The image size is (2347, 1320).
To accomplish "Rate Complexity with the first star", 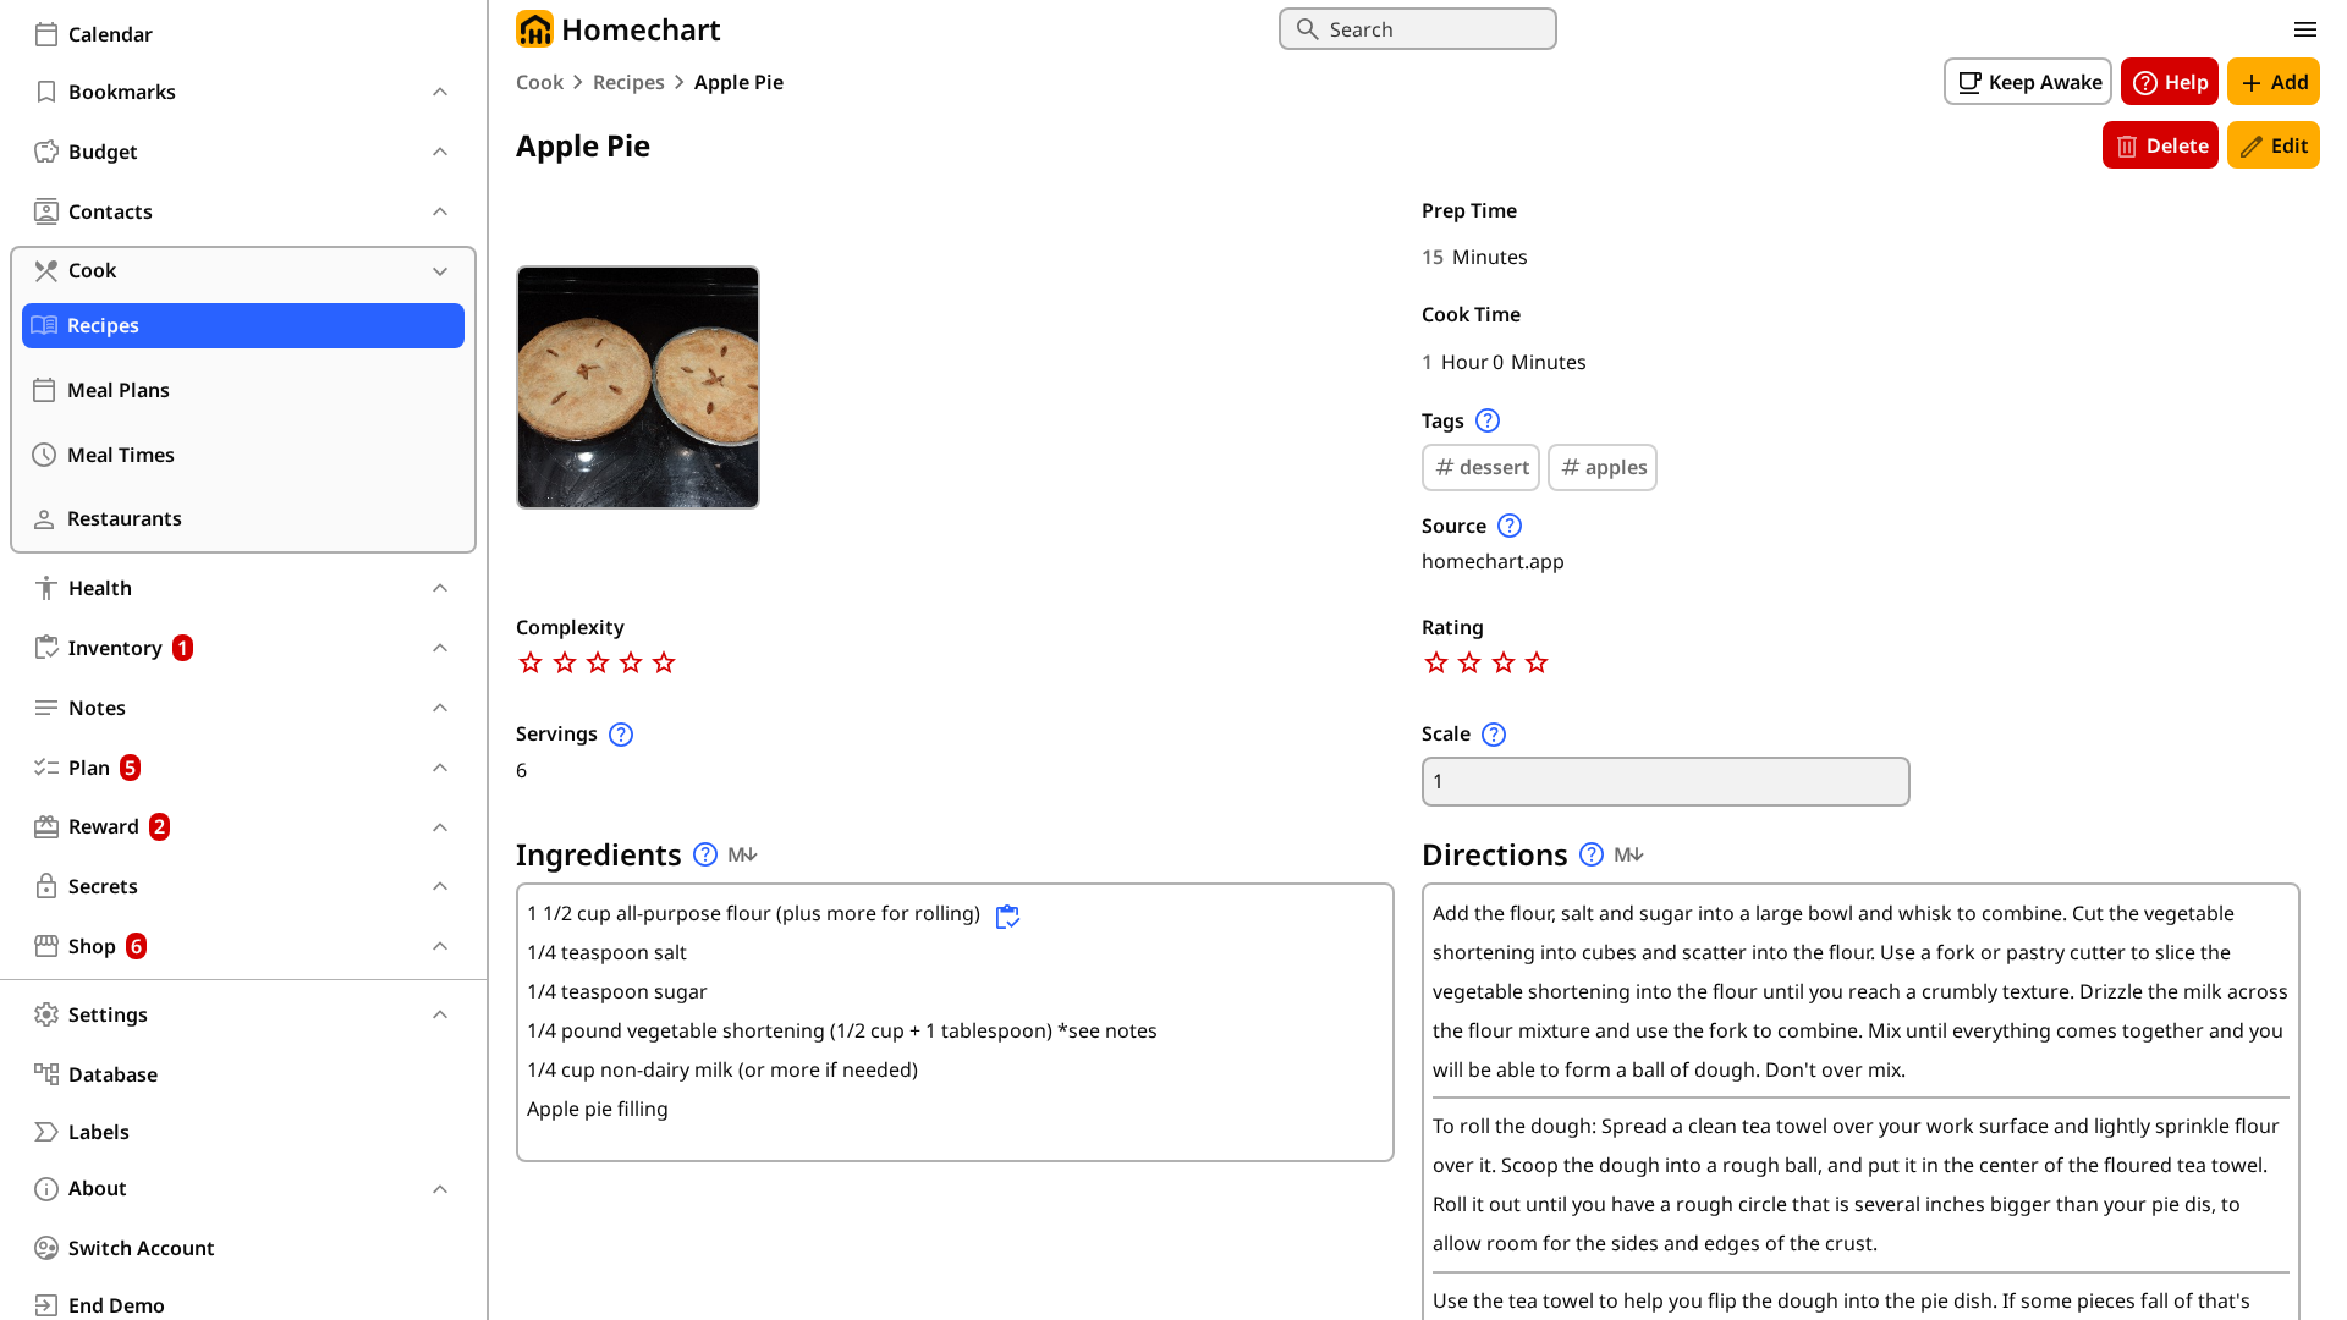I will pos(530,661).
